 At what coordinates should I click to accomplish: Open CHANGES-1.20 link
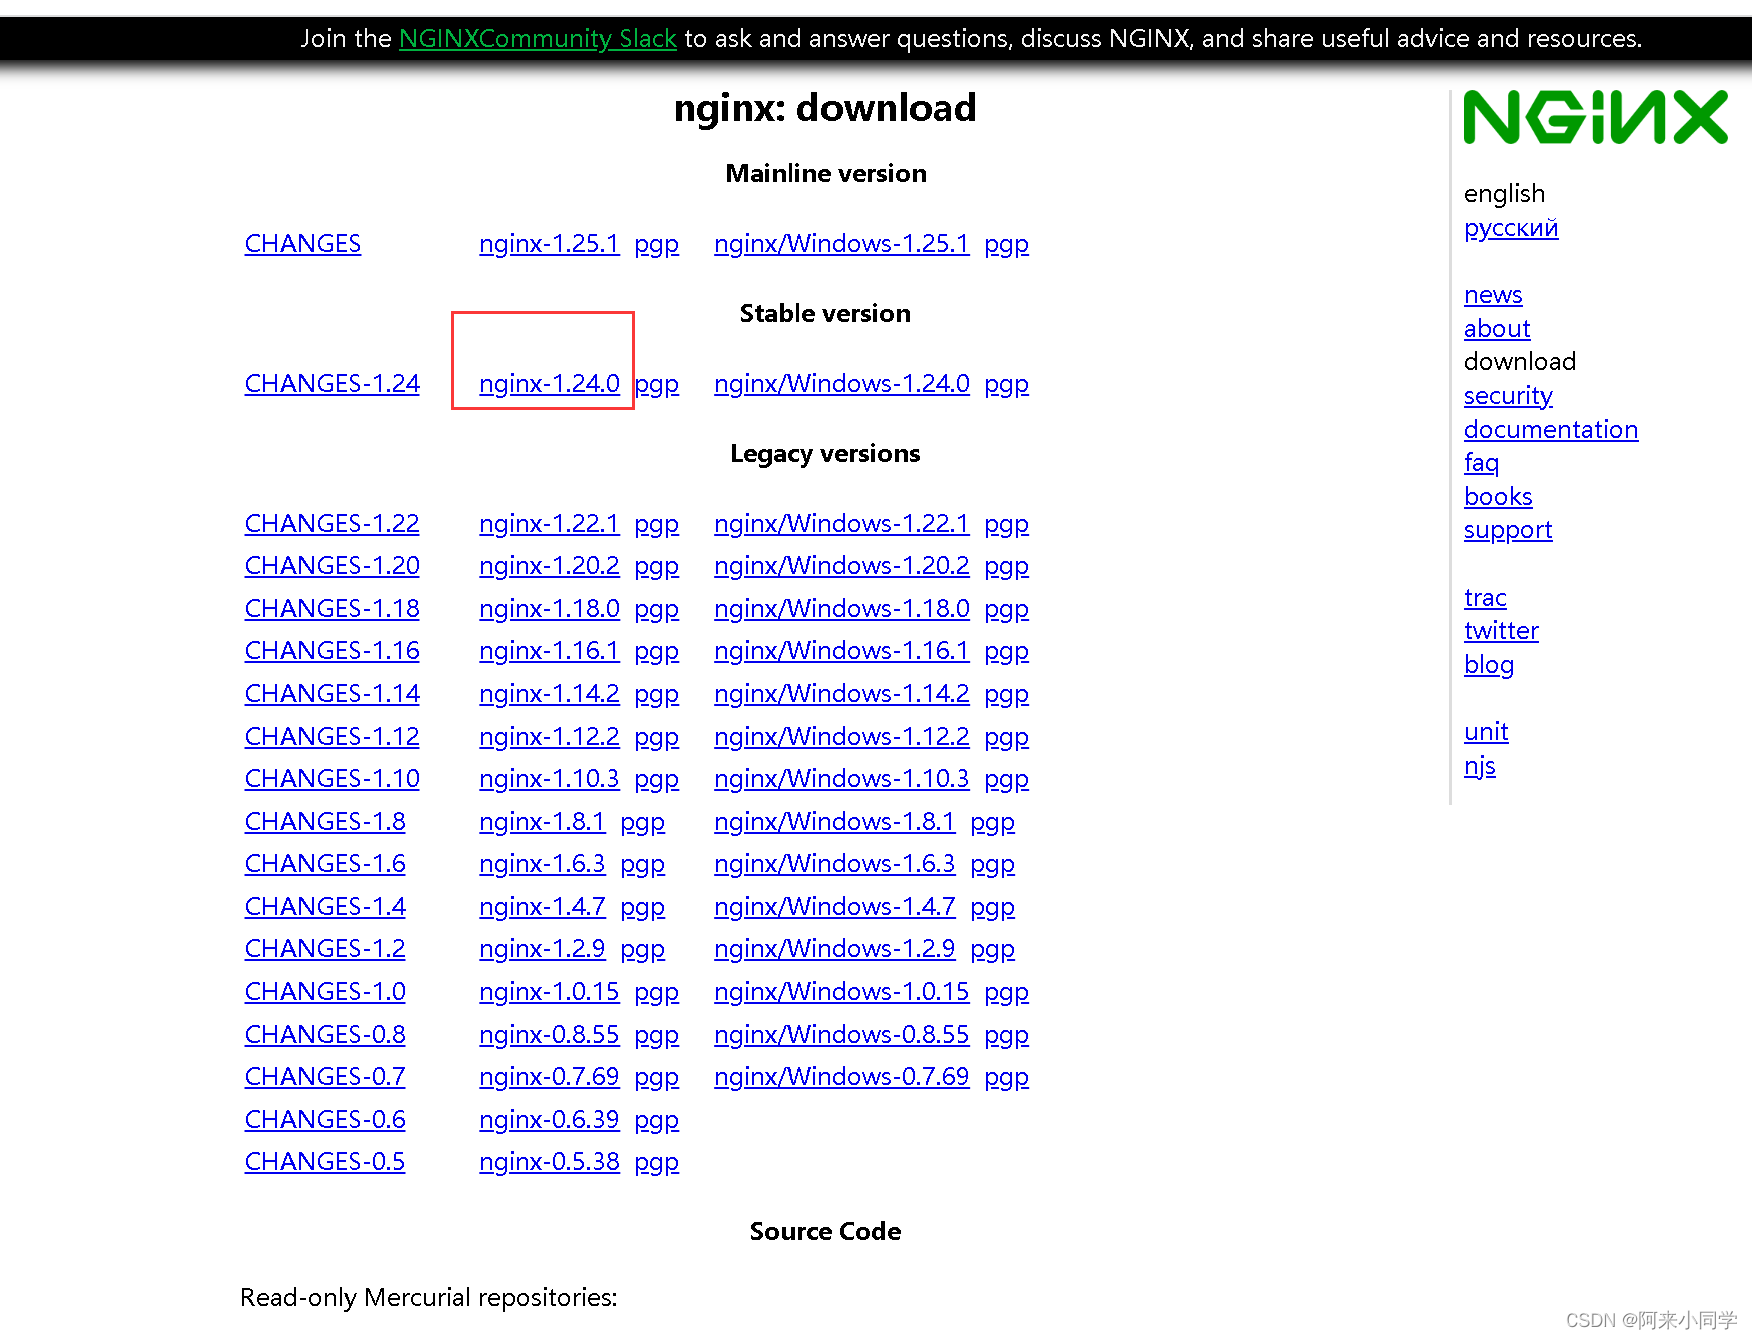point(332,566)
